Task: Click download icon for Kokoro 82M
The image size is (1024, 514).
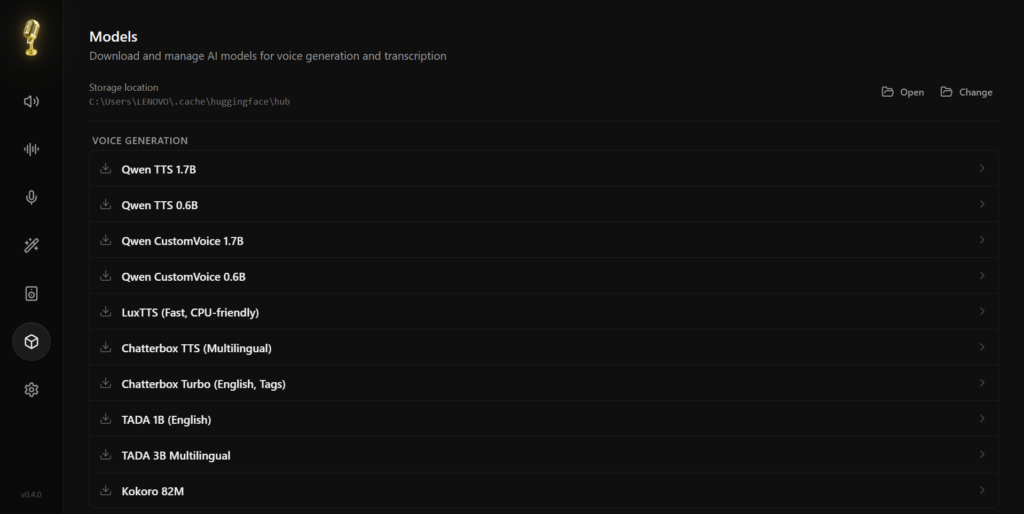Action: [105, 490]
